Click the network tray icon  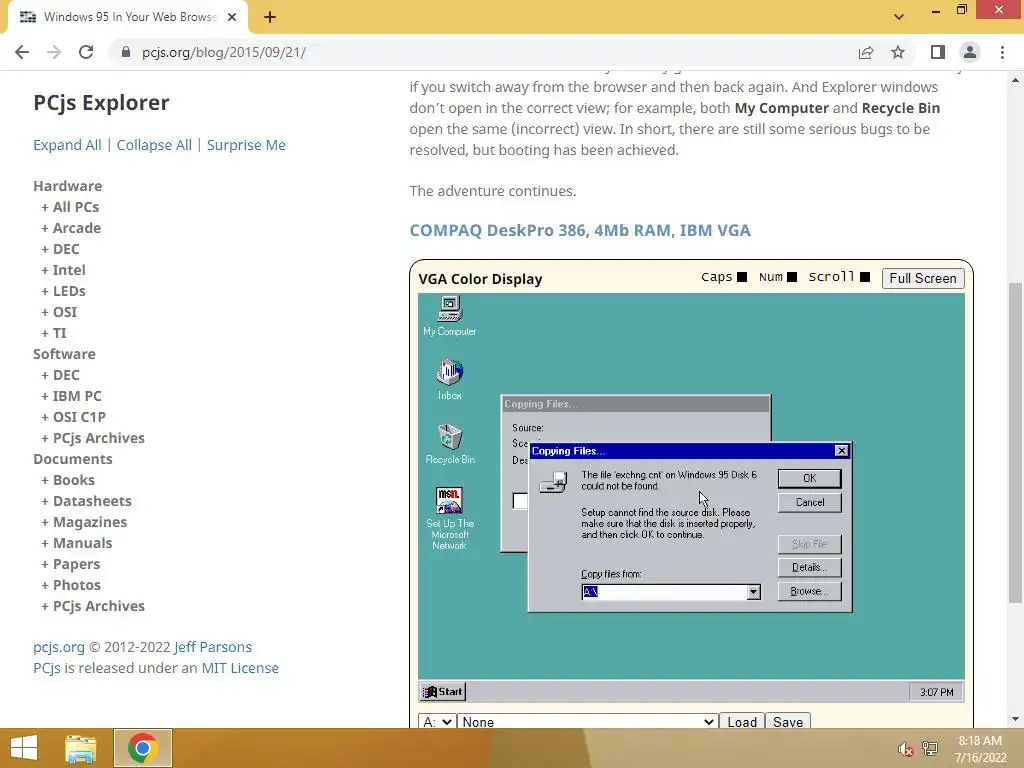929,749
